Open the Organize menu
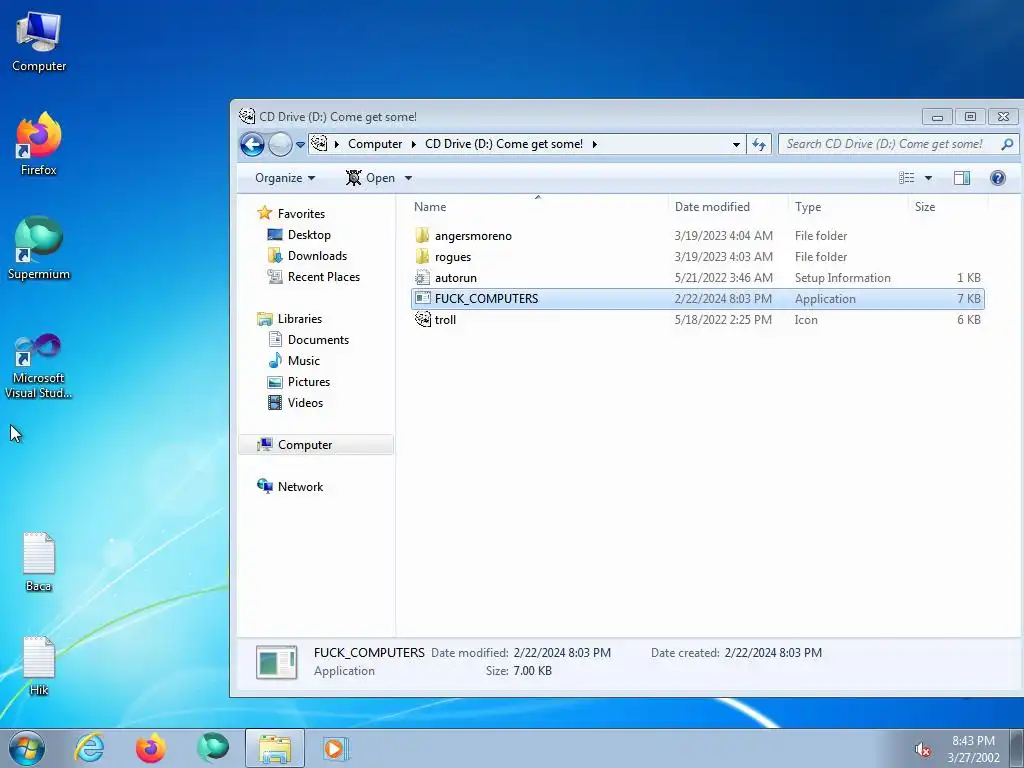 tap(285, 178)
